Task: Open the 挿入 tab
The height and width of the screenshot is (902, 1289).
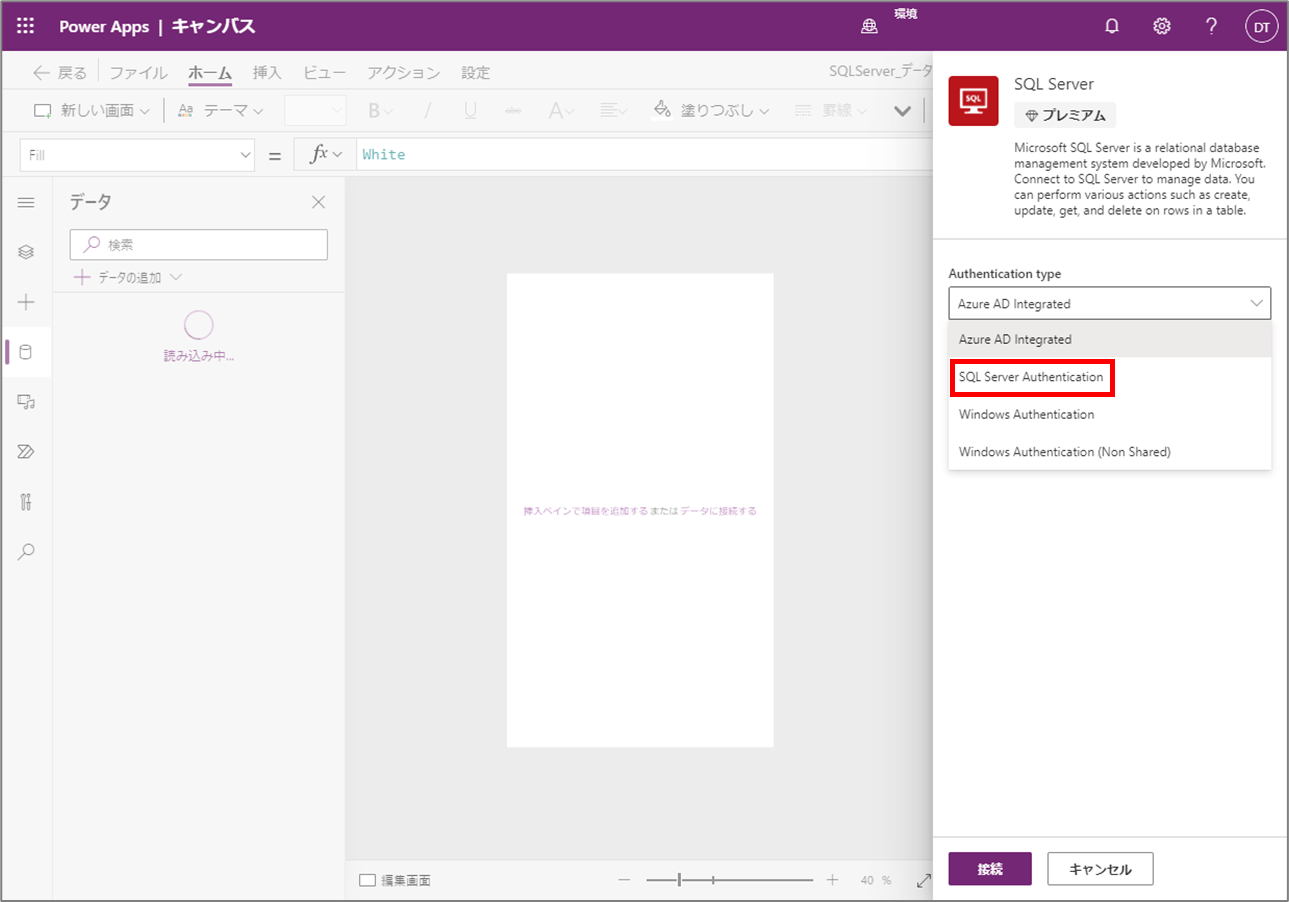Action: coord(267,72)
